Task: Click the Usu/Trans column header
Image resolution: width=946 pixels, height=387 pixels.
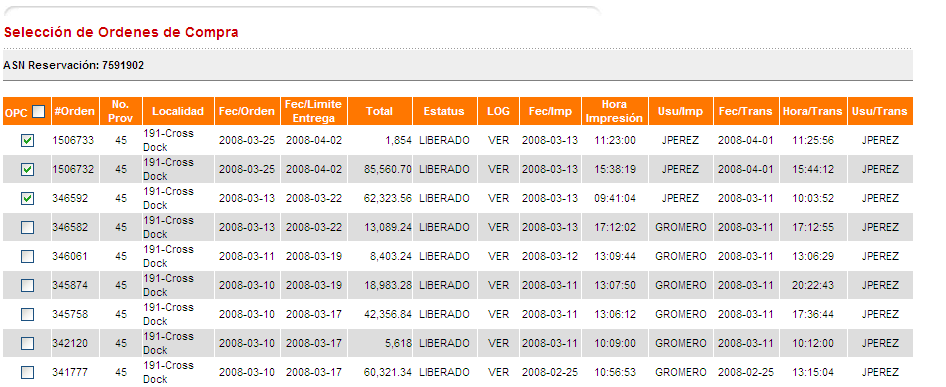Action: click(x=880, y=111)
